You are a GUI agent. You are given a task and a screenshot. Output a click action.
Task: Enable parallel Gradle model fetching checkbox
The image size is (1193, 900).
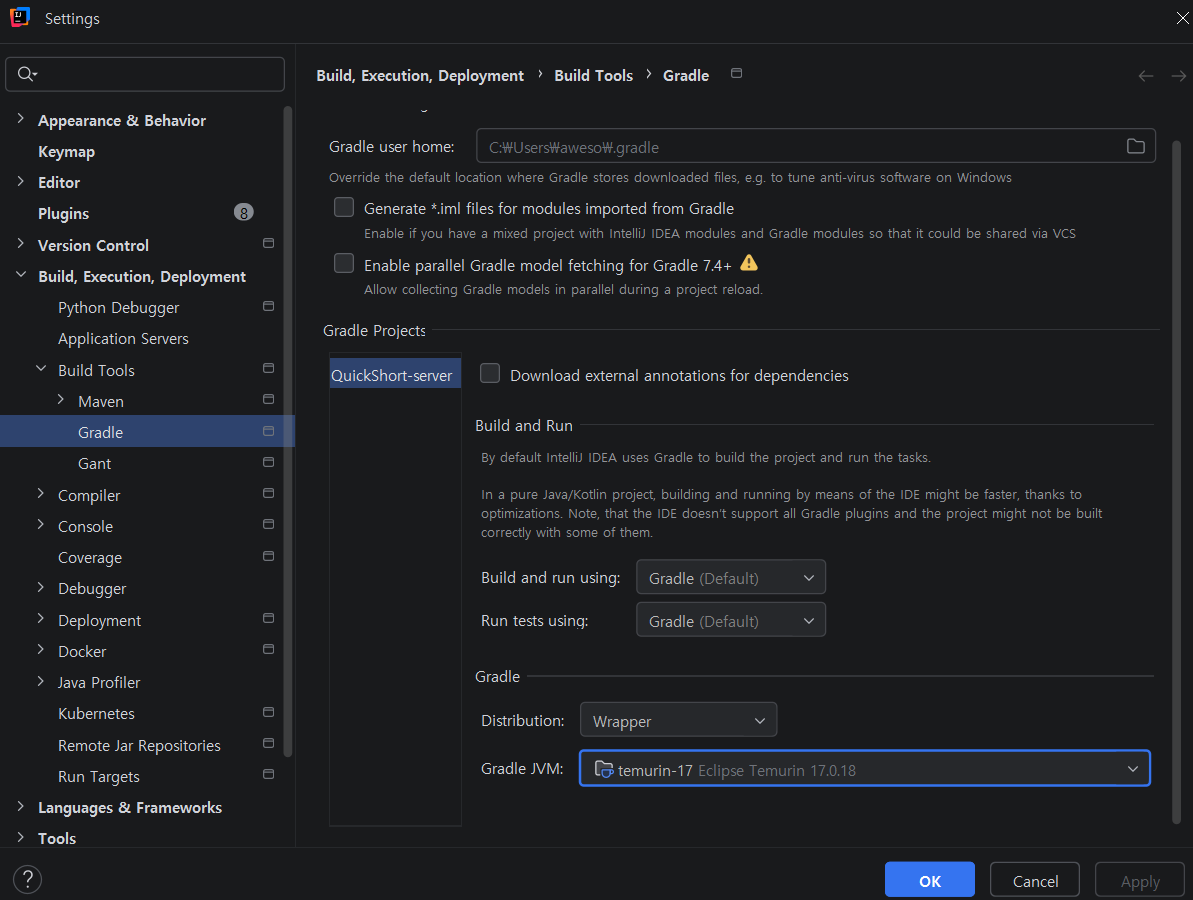(344, 263)
